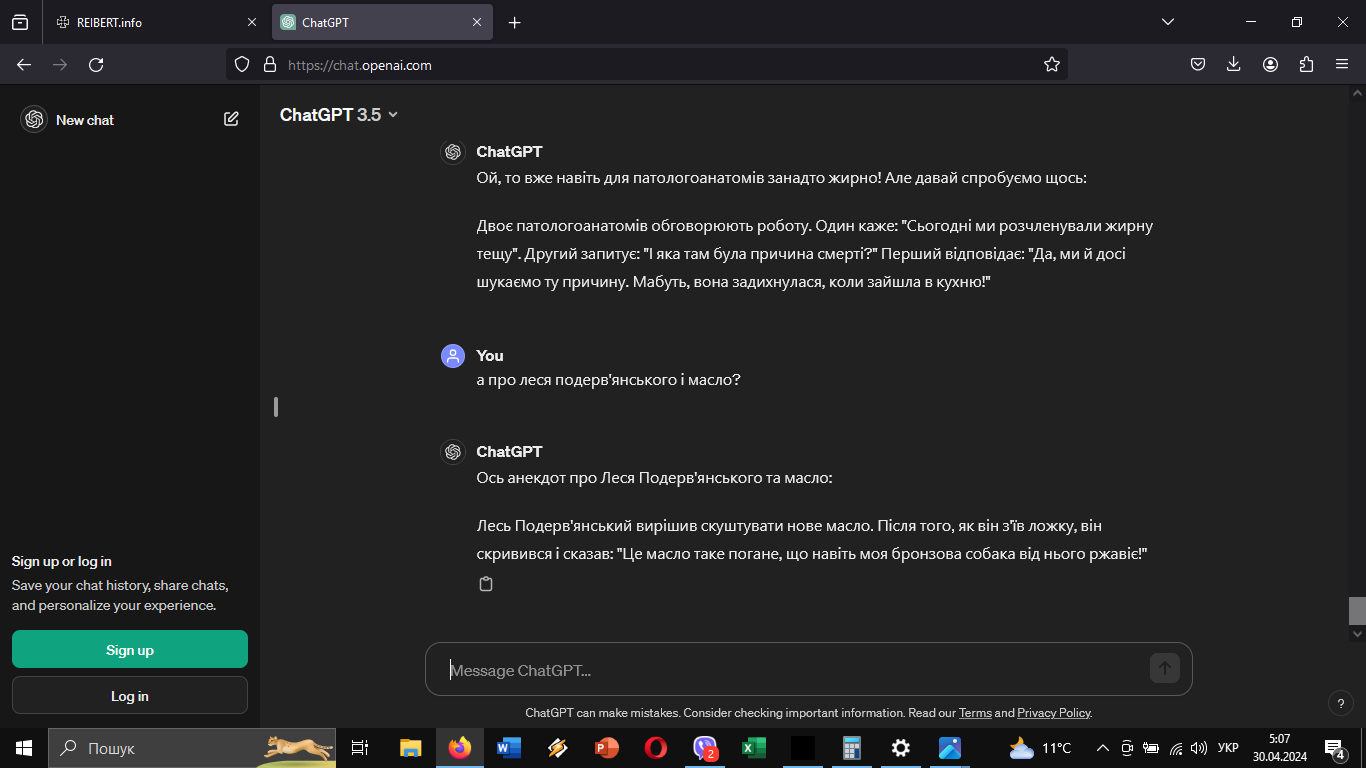The height and width of the screenshot is (768, 1366).
Task: Open the Firefox account icon
Action: click(x=1270, y=64)
